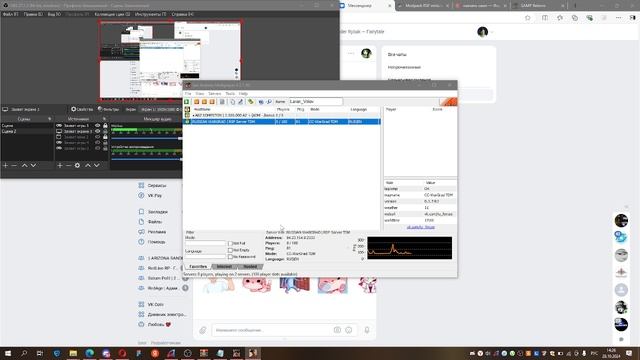Toggle lock on Захват игры 5 source
The height and width of the screenshot is (360, 640).
coord(105,126)
